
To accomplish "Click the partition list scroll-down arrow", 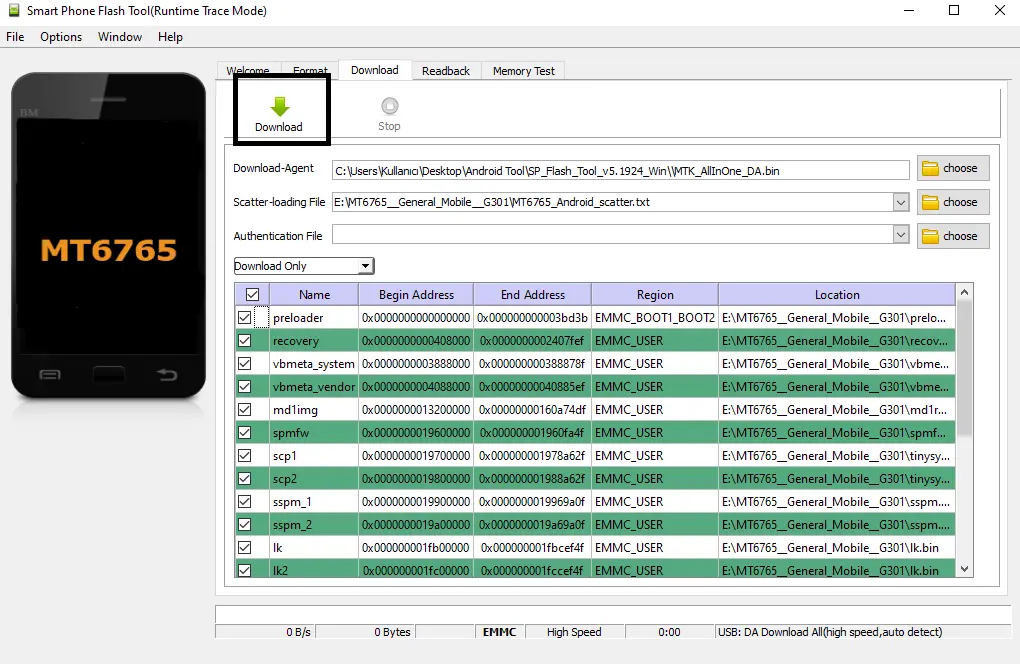I will coord(965,569).
